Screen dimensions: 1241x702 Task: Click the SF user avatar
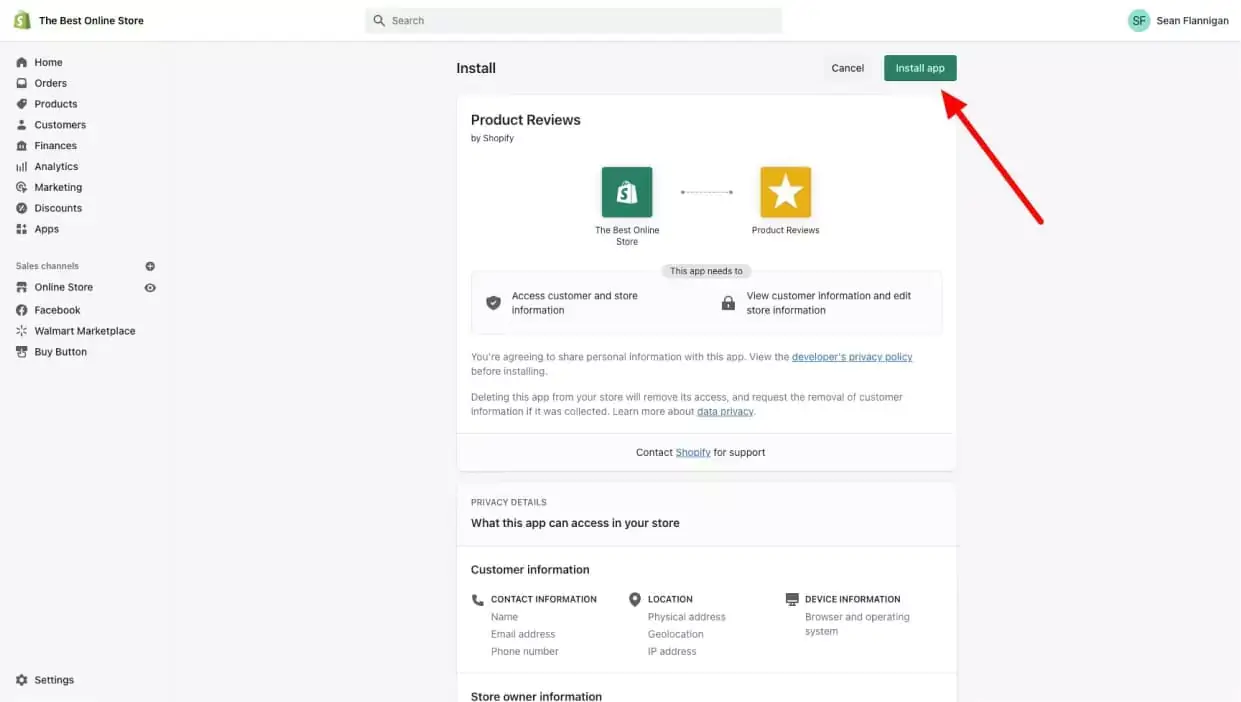tap(1139, 20)
